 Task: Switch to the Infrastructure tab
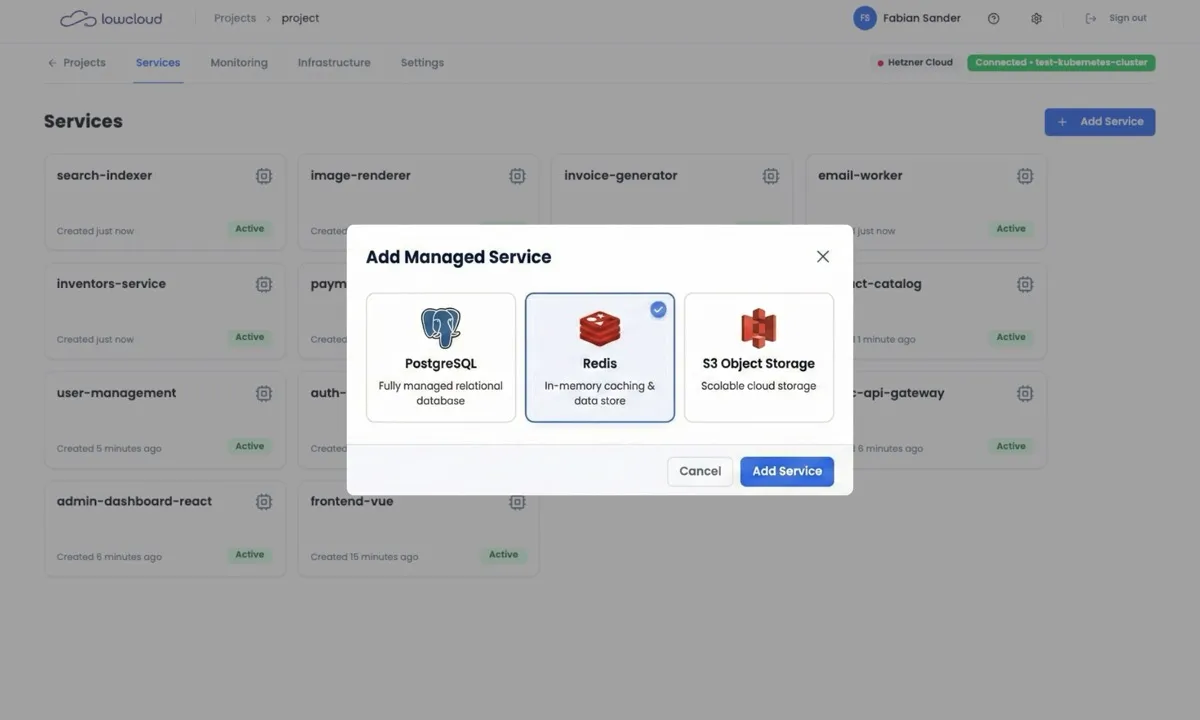[334, 62]
